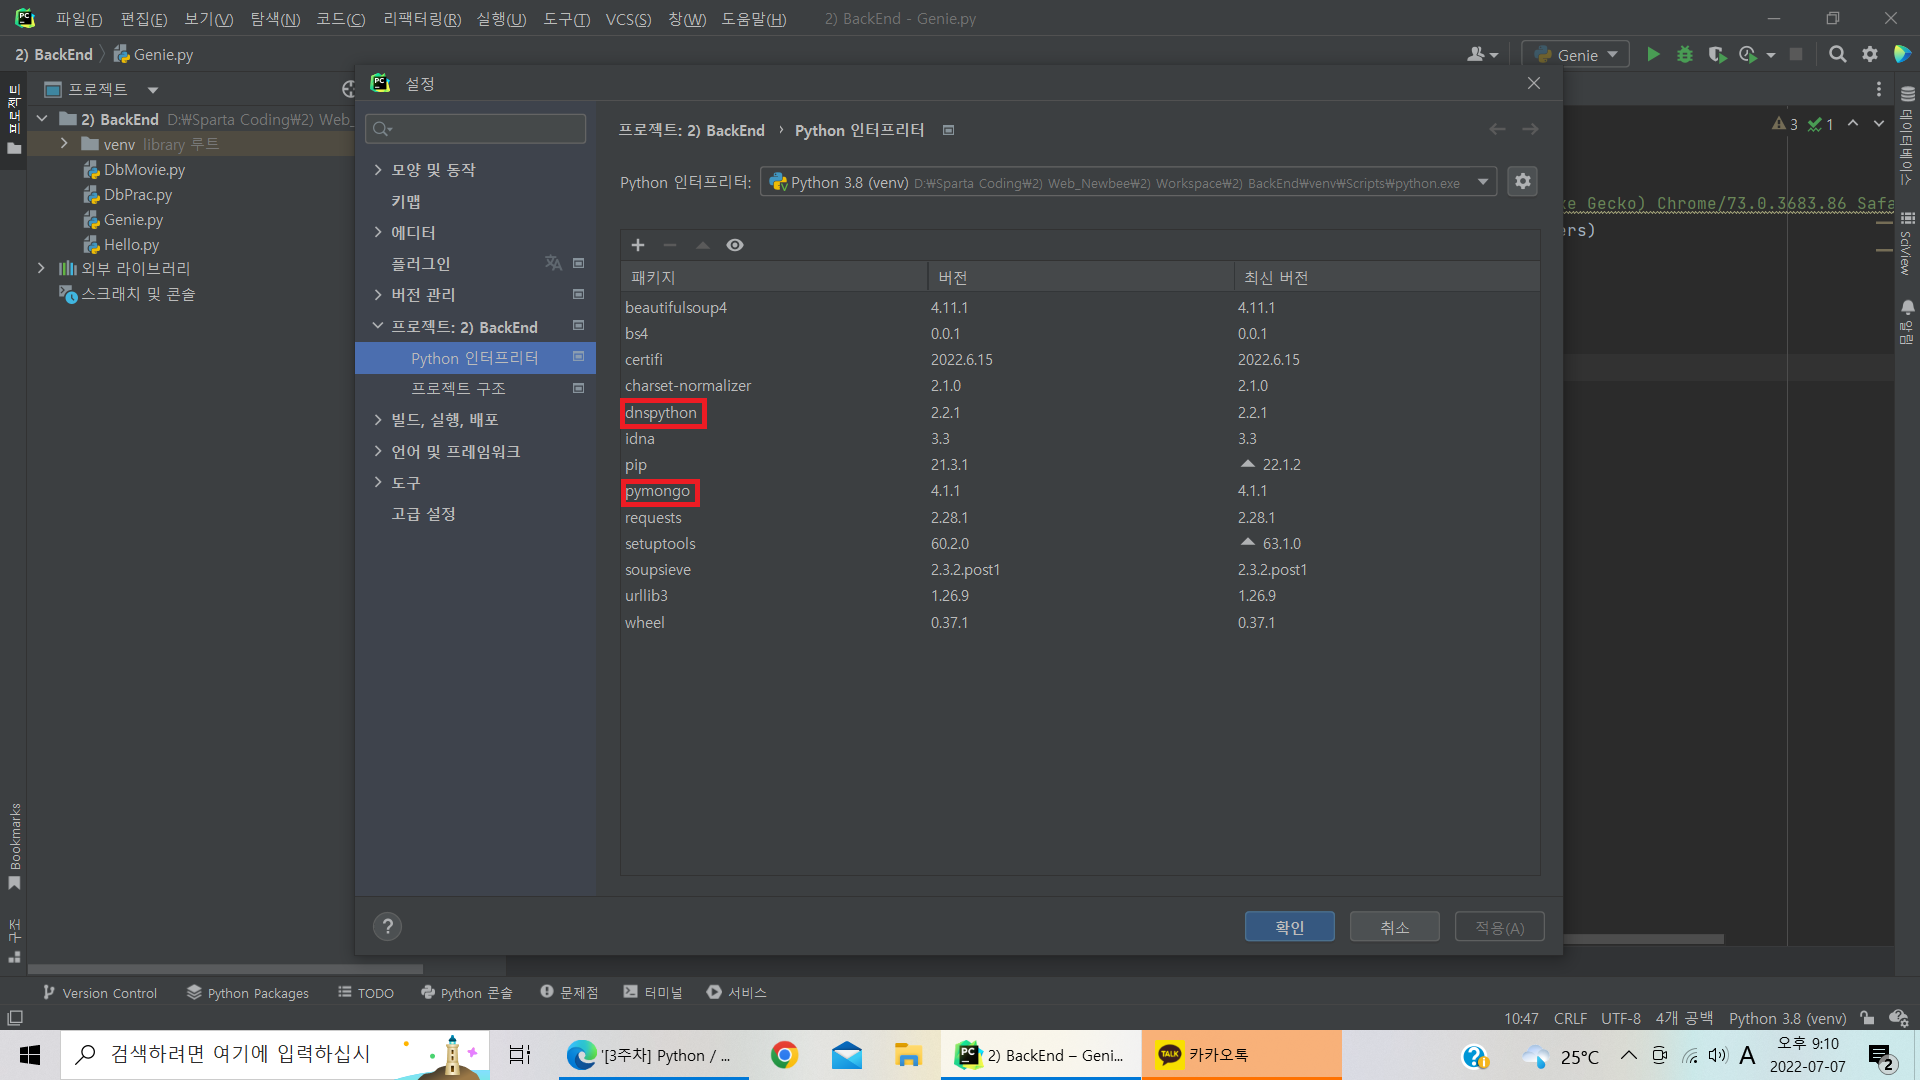Open Python interpreter dropdown
This screenshot has height=1080, width=1920.
1483,182
